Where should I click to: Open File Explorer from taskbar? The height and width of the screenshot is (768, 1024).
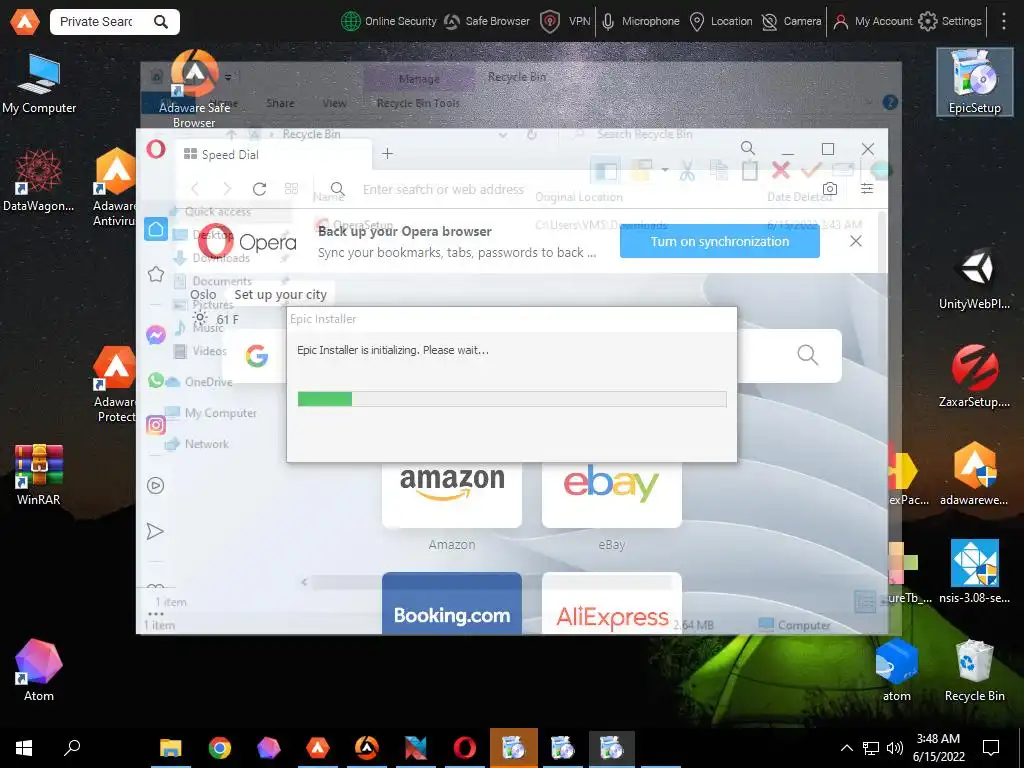(x=170, y=748)
